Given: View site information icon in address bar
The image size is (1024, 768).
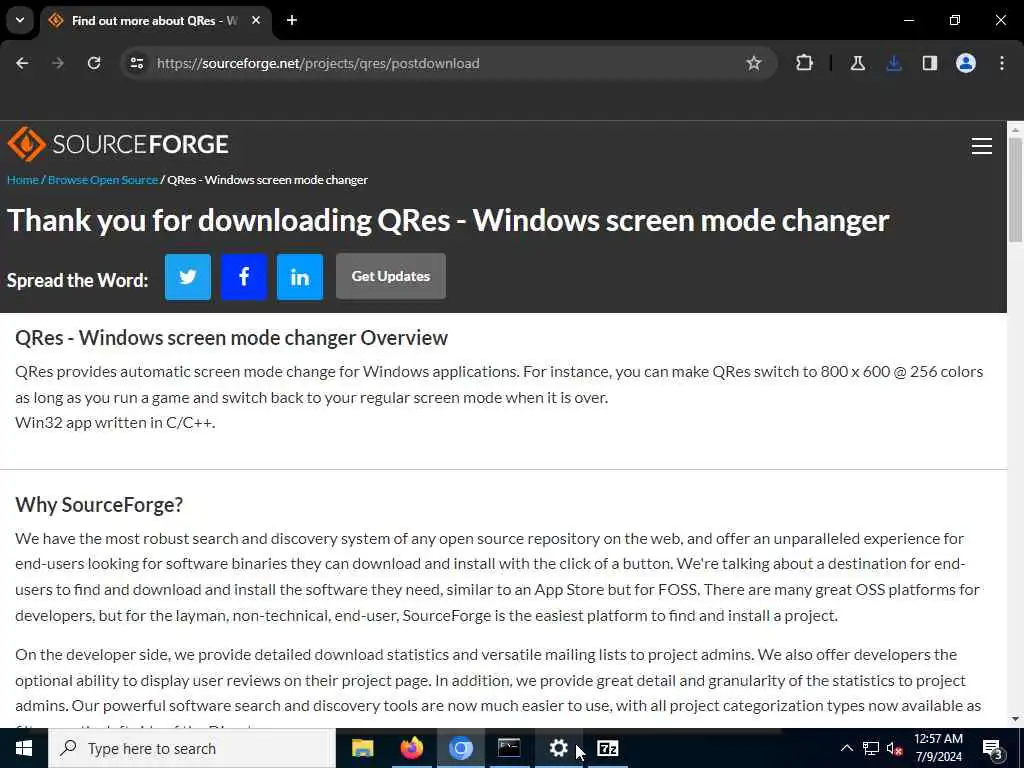Looking at the screenshot, I should tap(136, 63).
